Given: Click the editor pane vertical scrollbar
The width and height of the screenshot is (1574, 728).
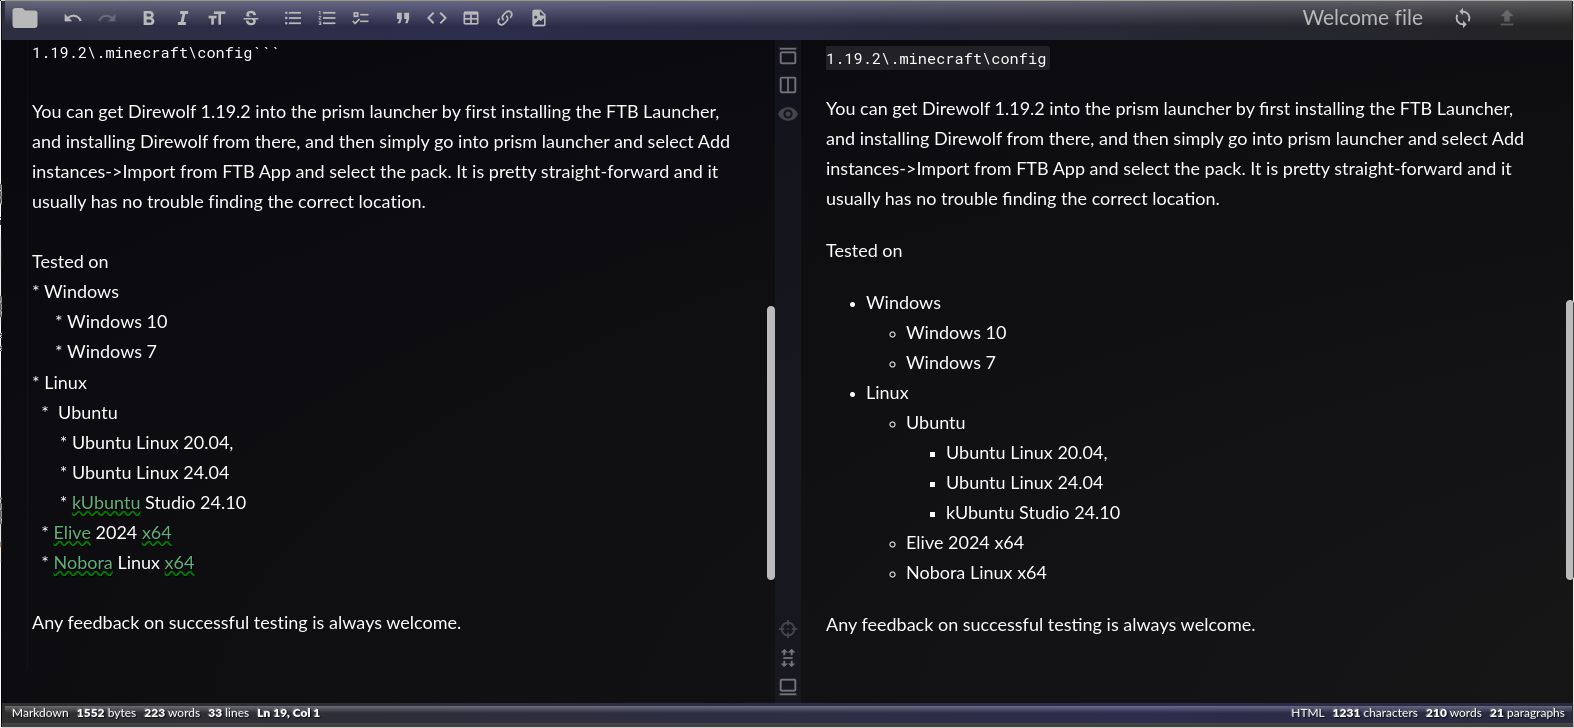Looking at the screenshot, I should click(x=771, y=442).
